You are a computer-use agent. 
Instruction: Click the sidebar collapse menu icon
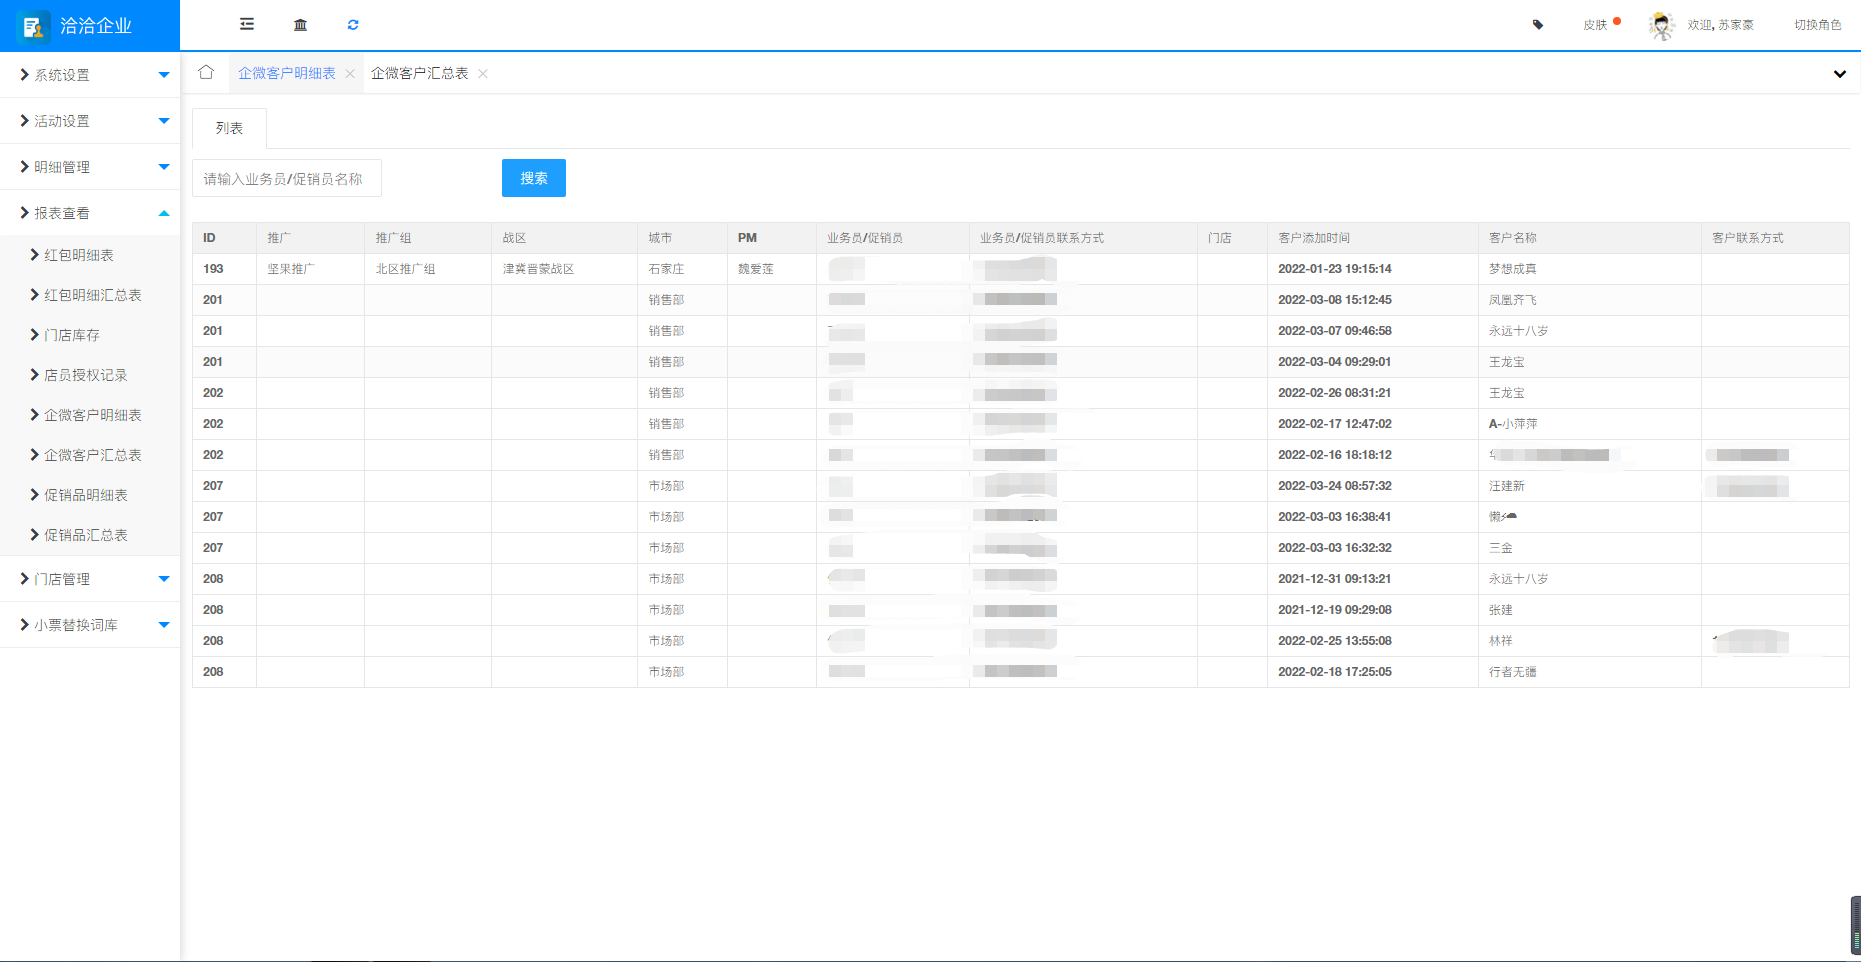point(247,24)
